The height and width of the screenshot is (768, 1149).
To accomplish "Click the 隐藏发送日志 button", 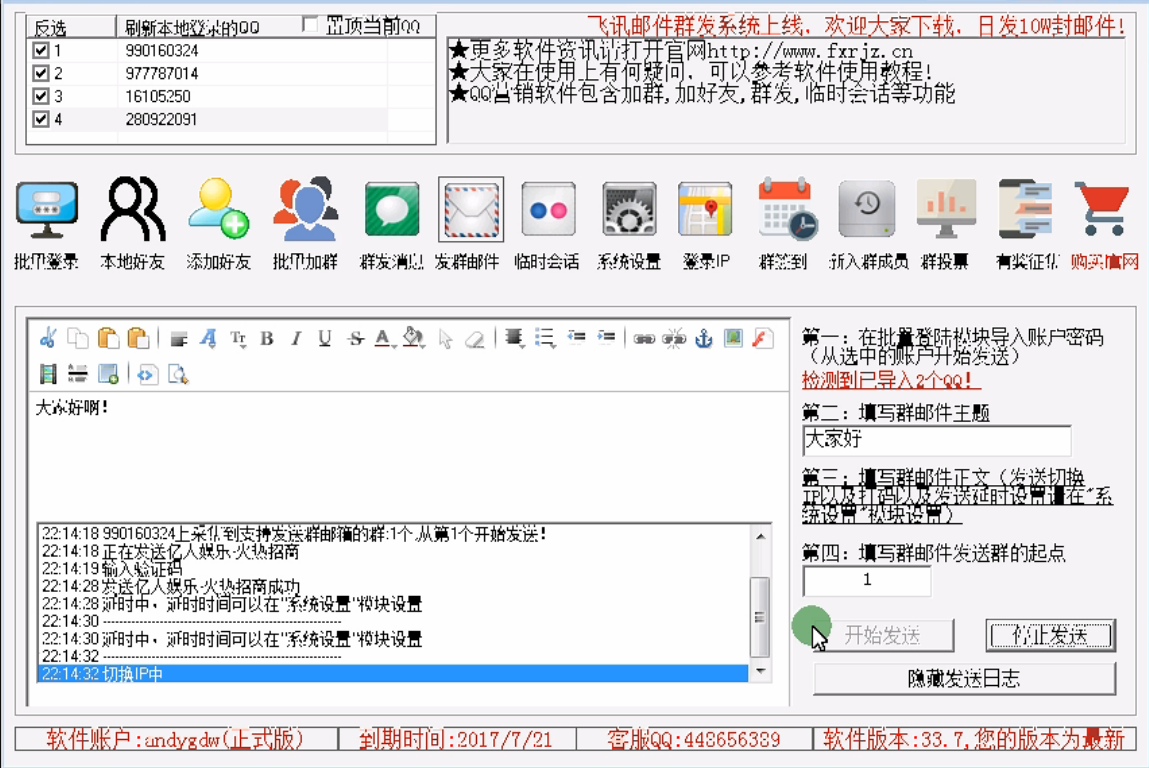I will pos(964,678).
